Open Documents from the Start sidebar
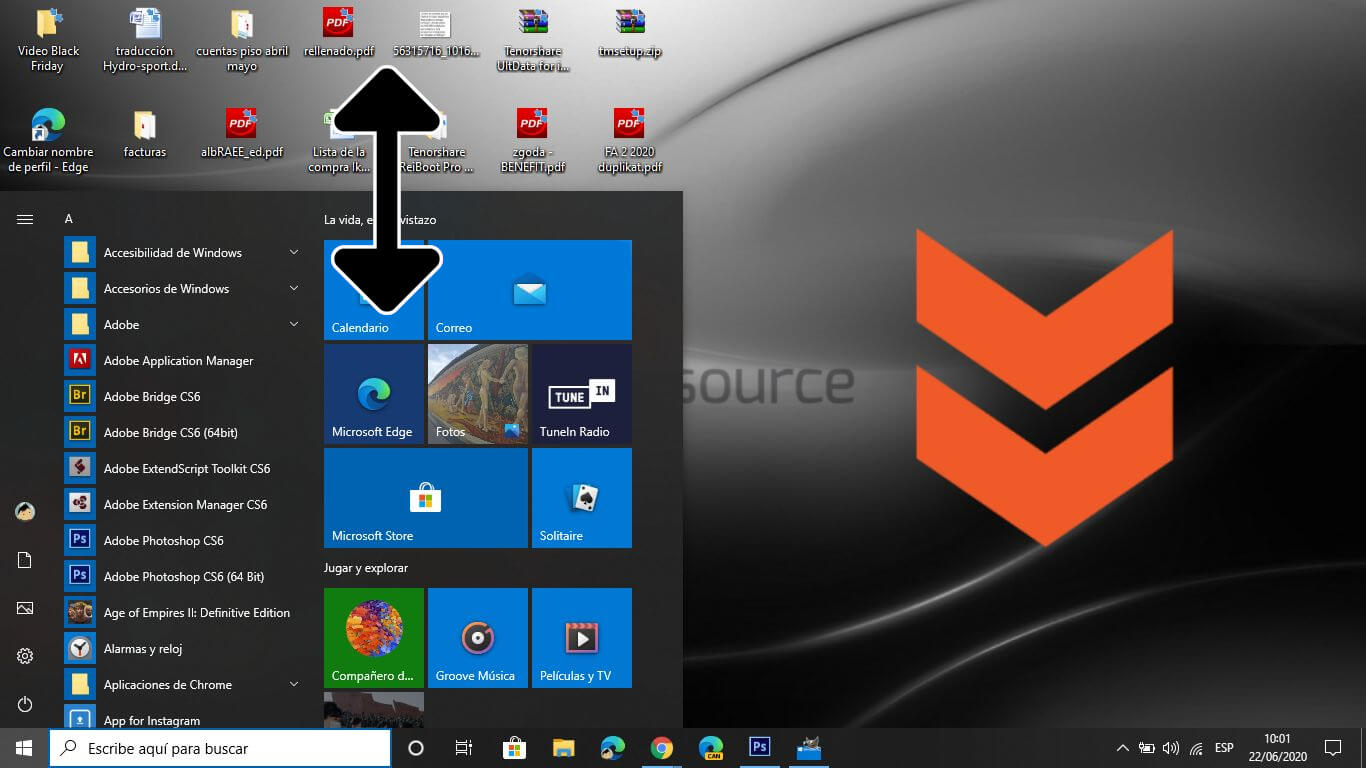This screenshot has width=1366, height=768. point(25,560)
